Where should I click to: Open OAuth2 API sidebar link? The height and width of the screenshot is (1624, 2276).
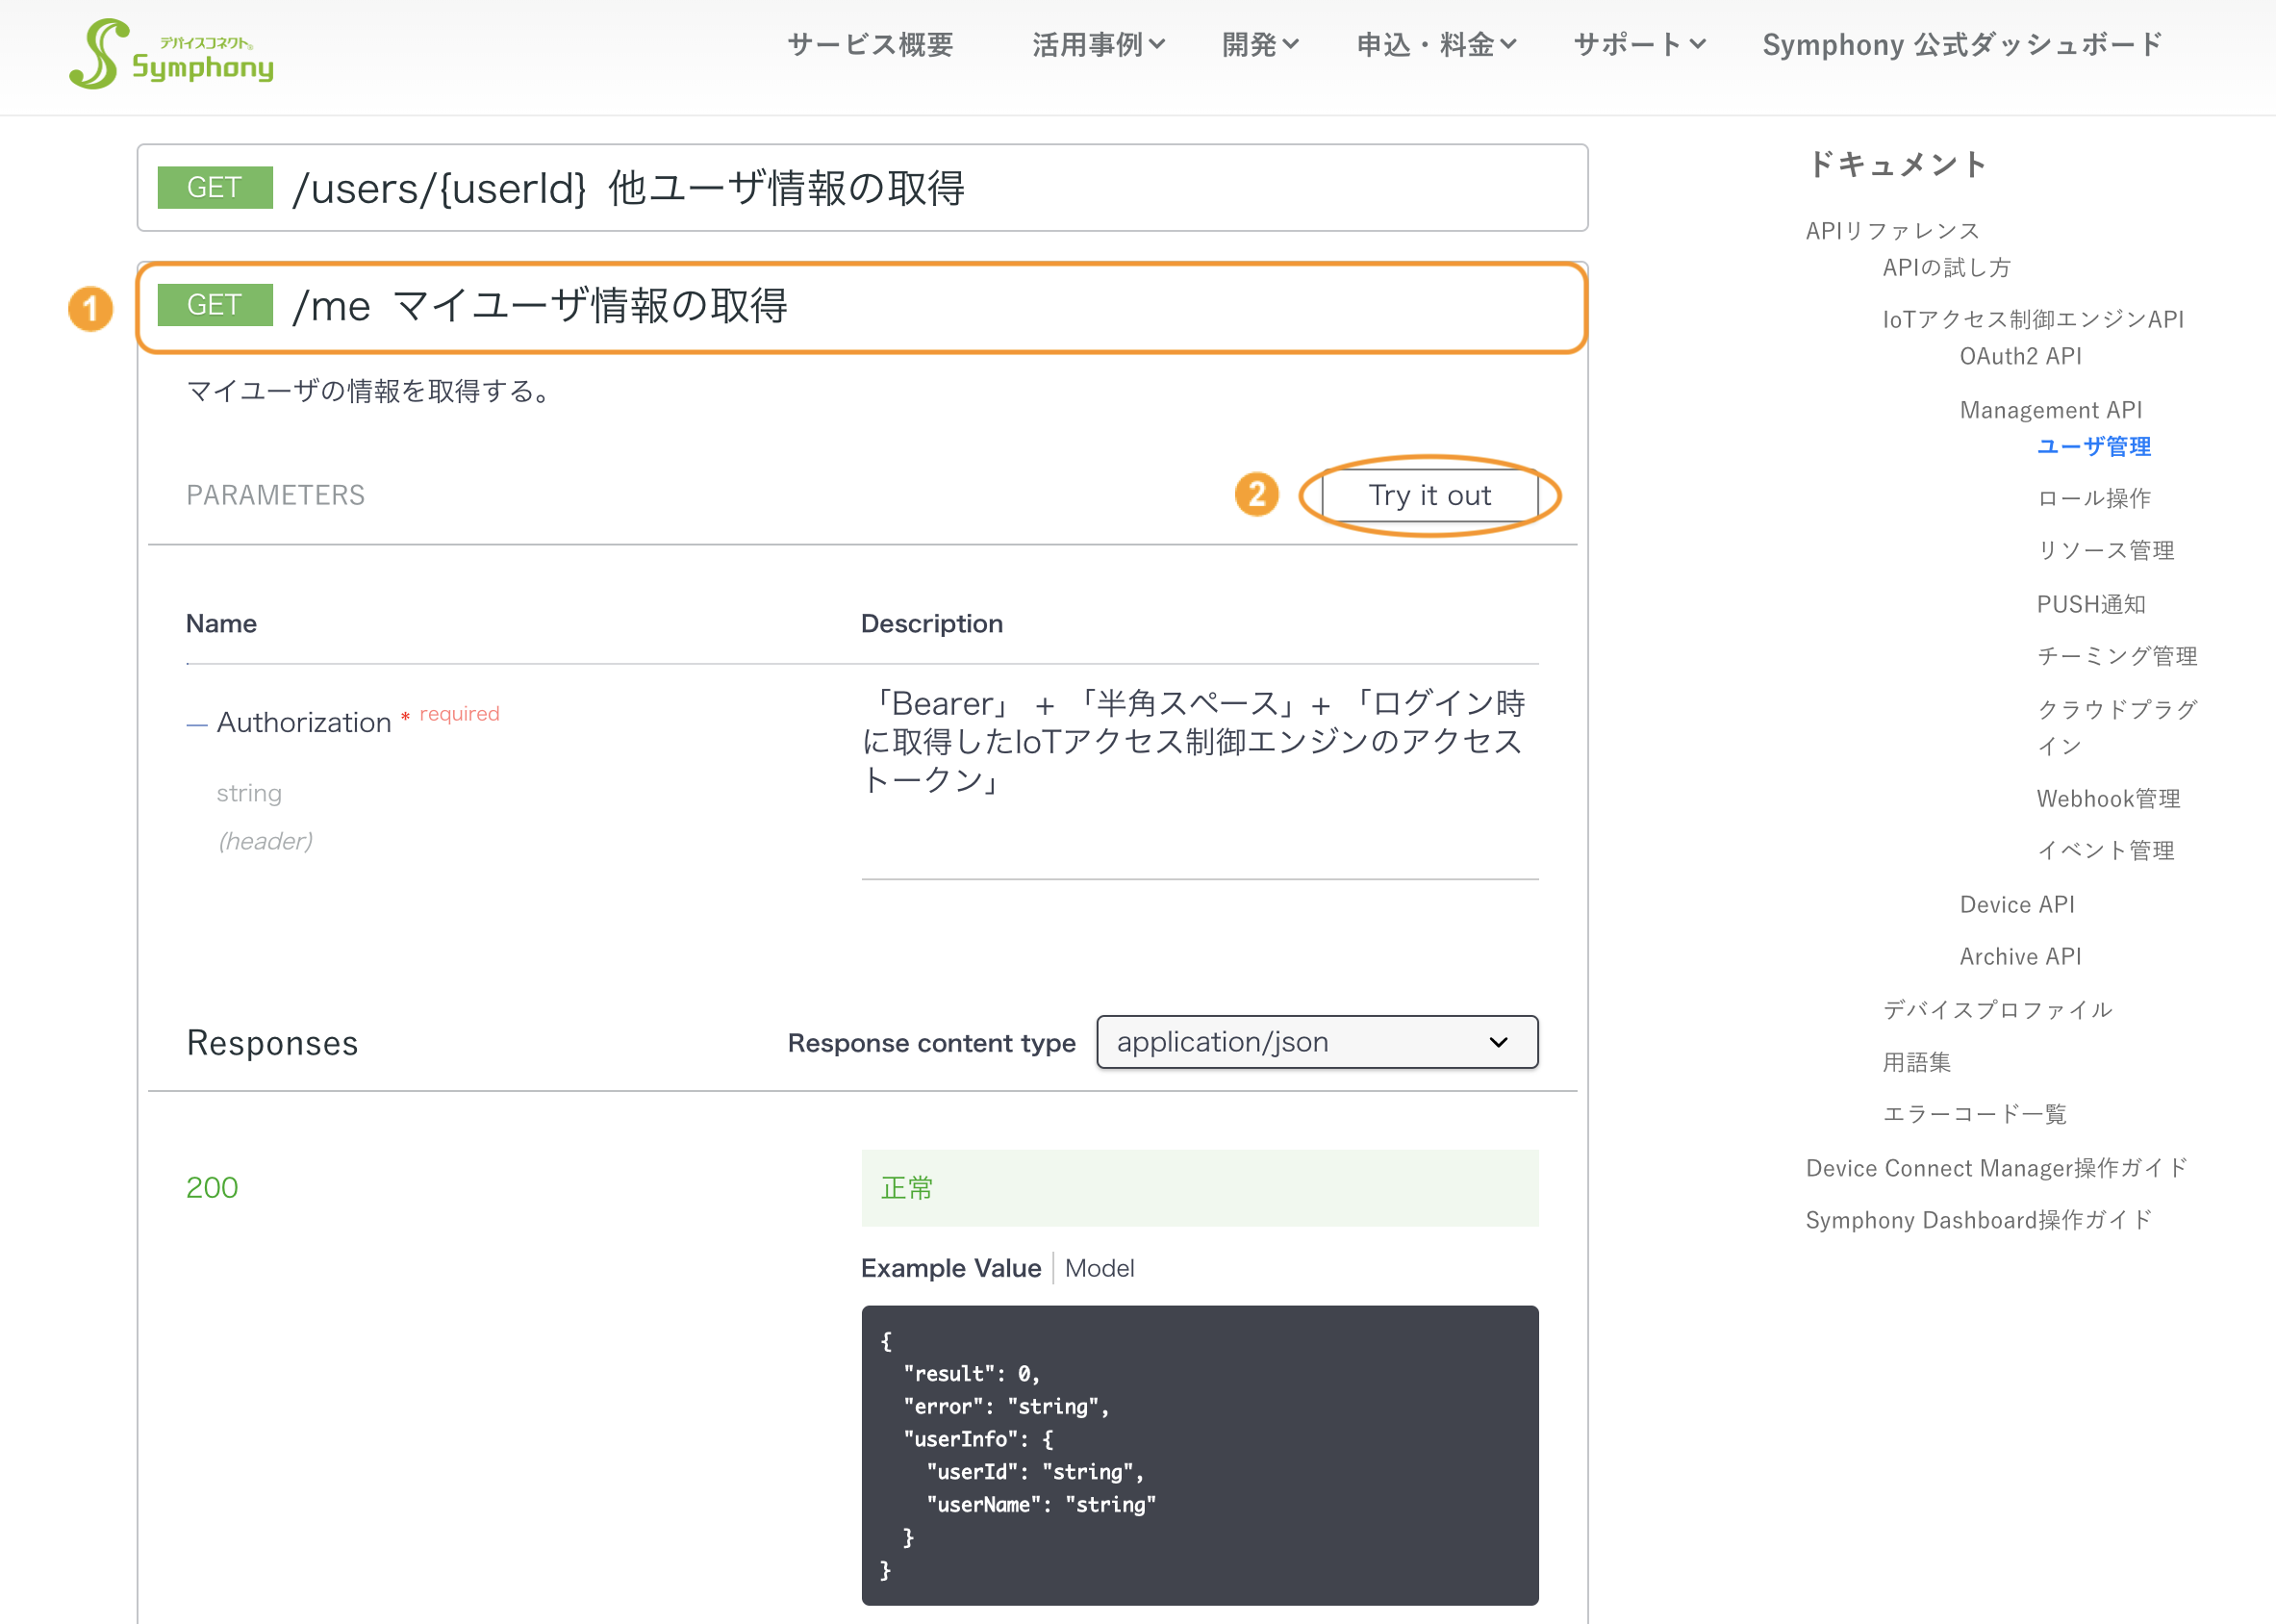coord(2020,356)
